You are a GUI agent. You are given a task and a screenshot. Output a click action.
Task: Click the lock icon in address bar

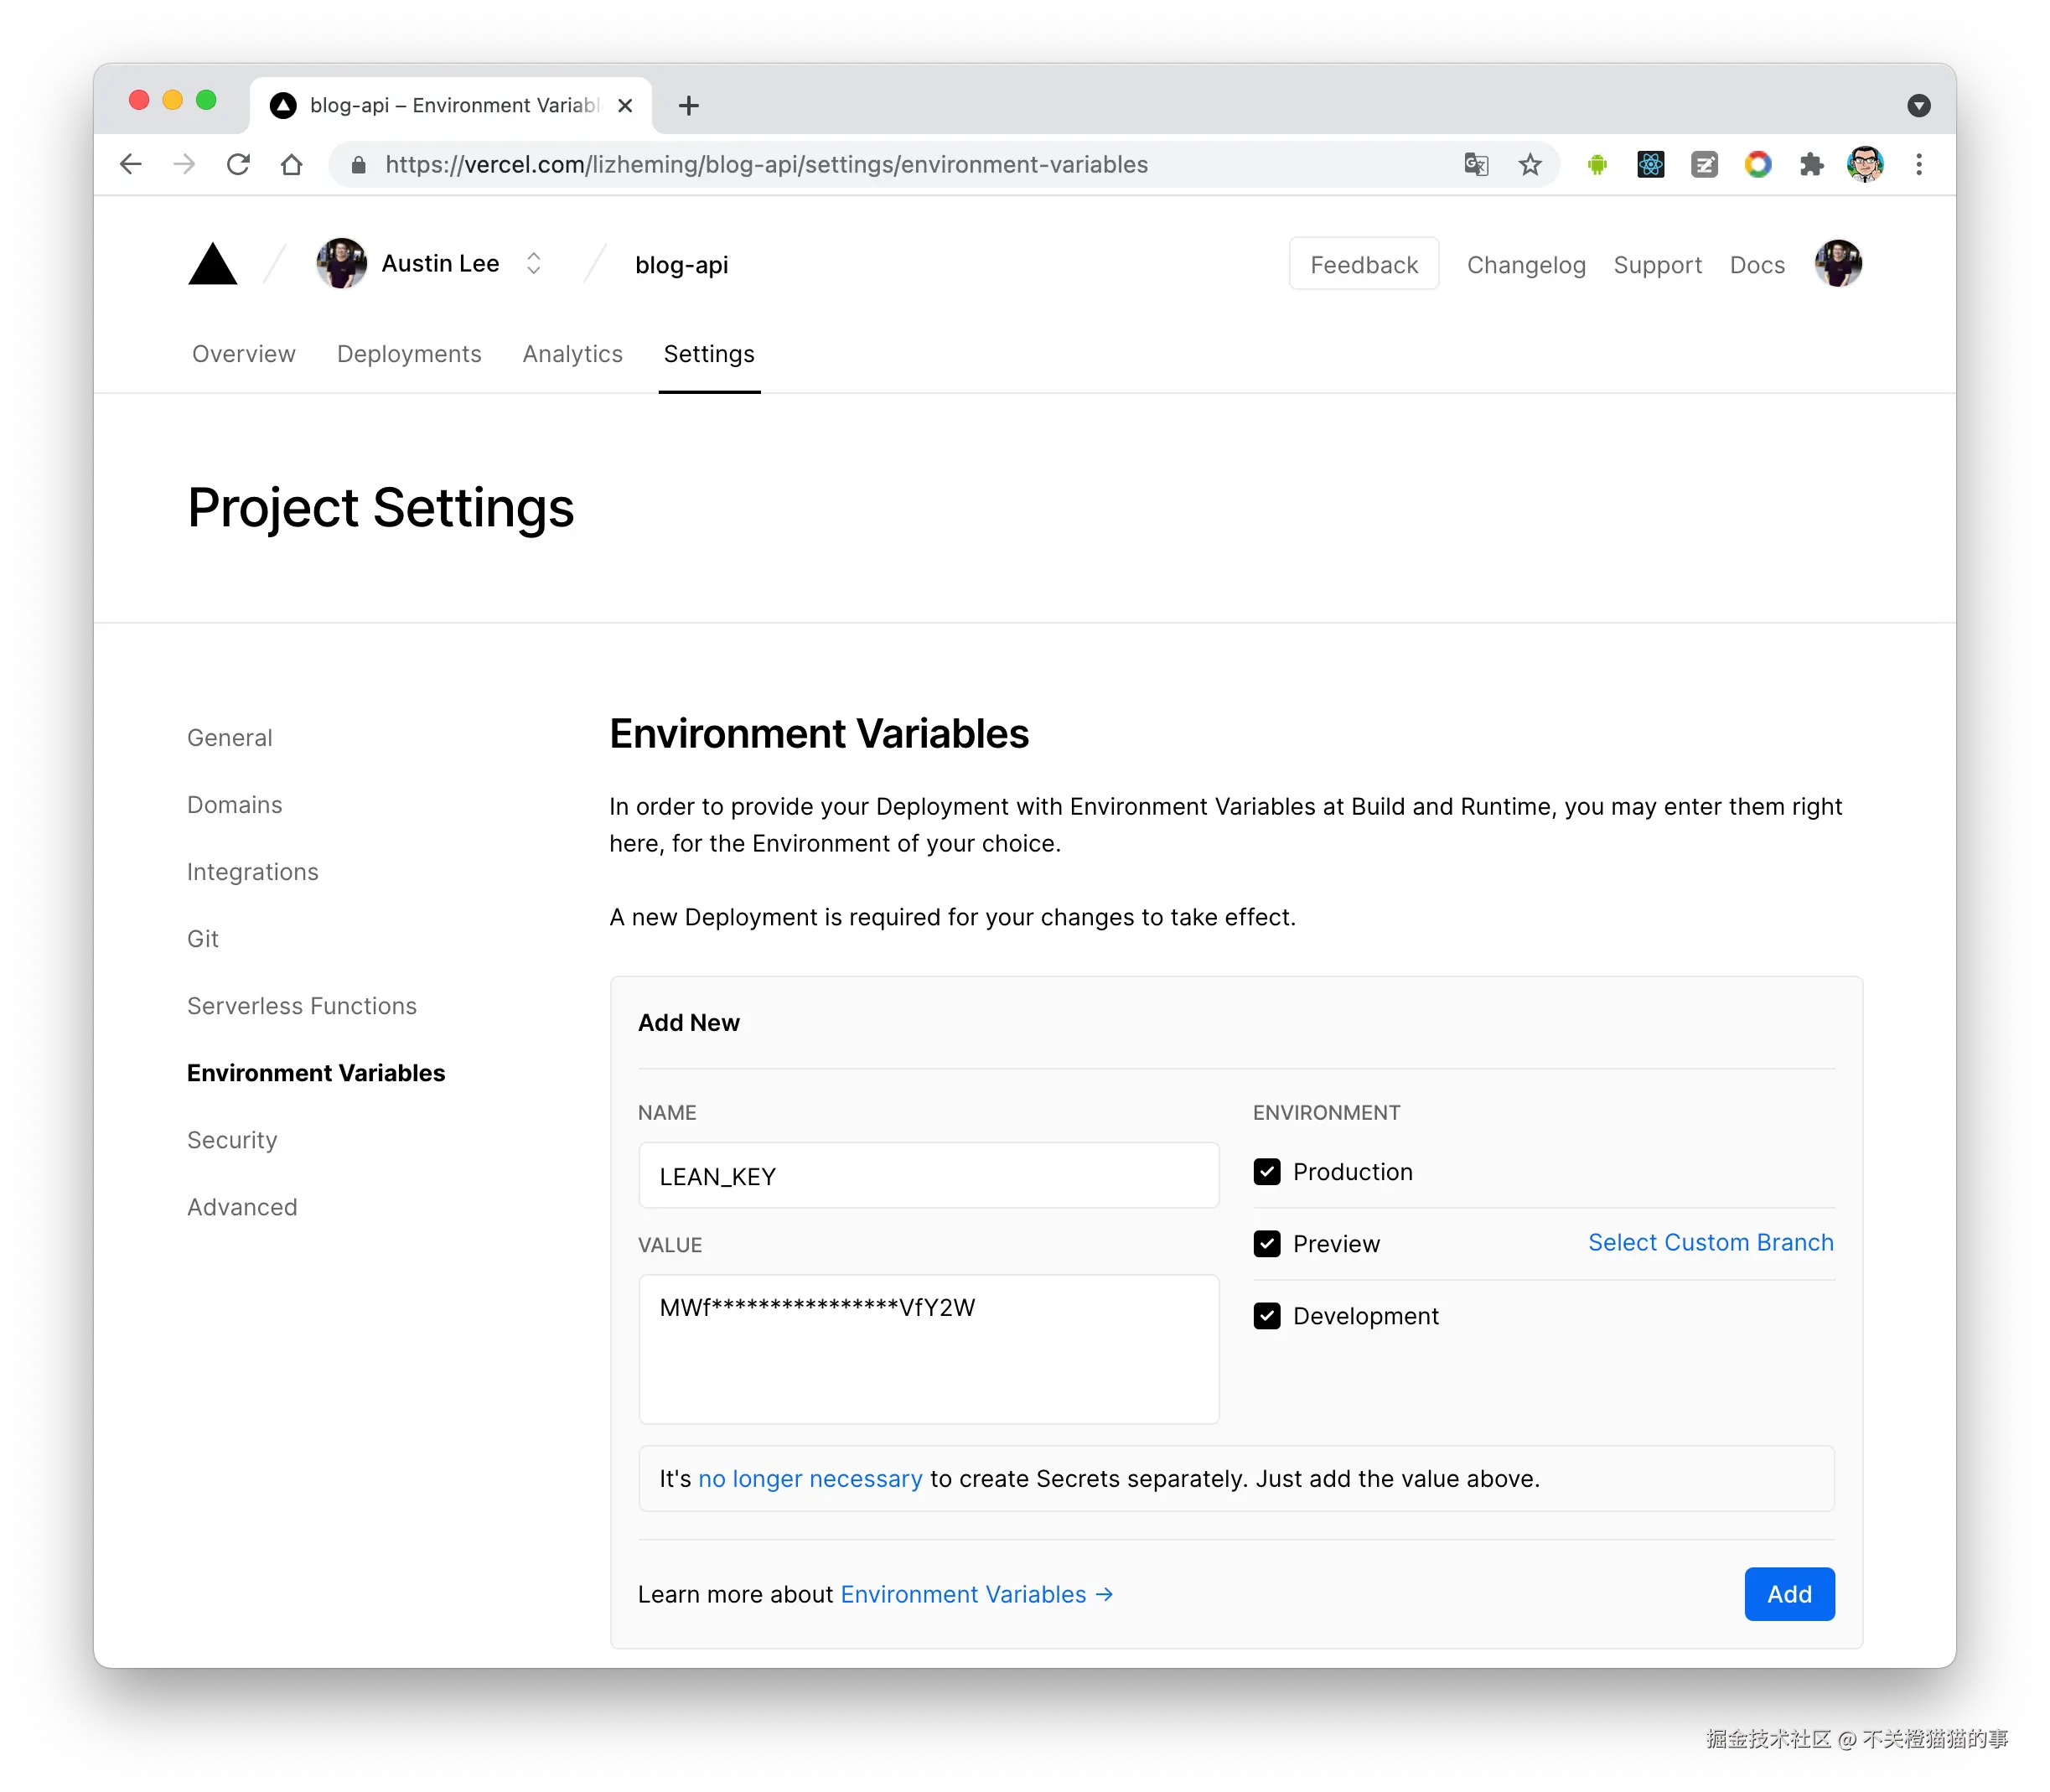358,165
